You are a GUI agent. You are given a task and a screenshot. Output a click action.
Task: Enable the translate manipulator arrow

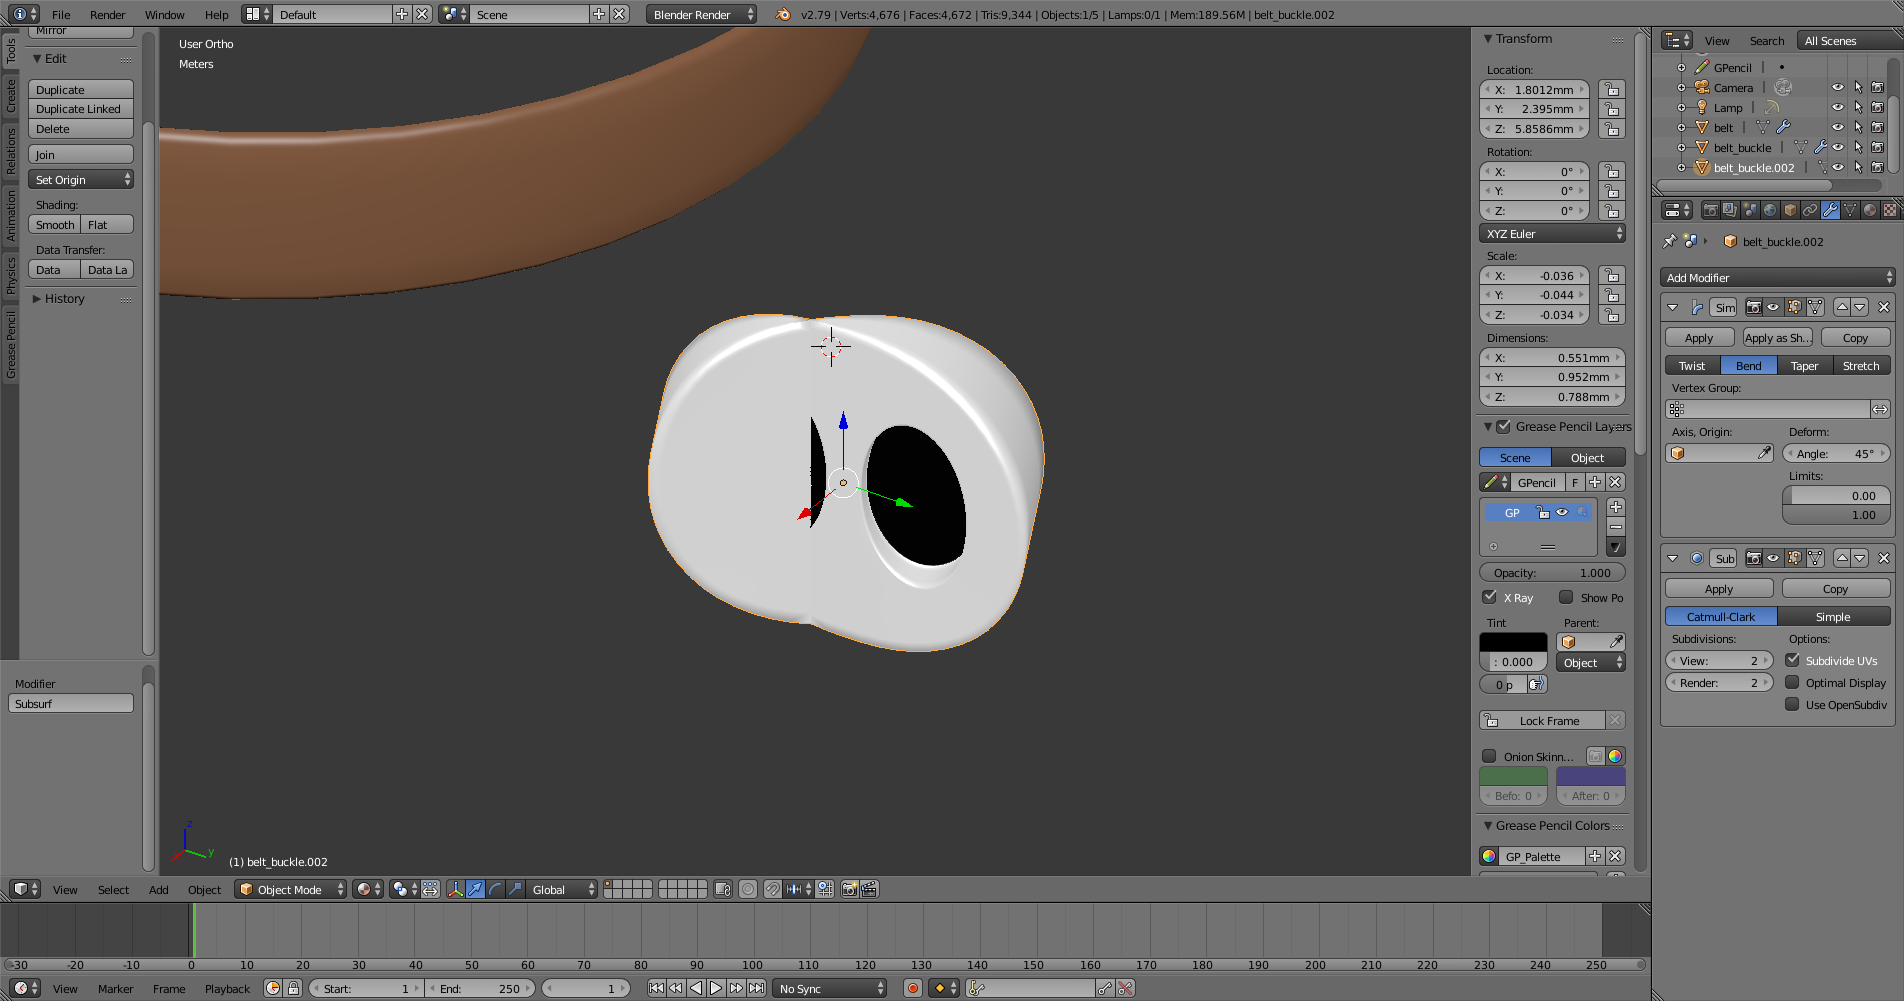pos(476,889)
